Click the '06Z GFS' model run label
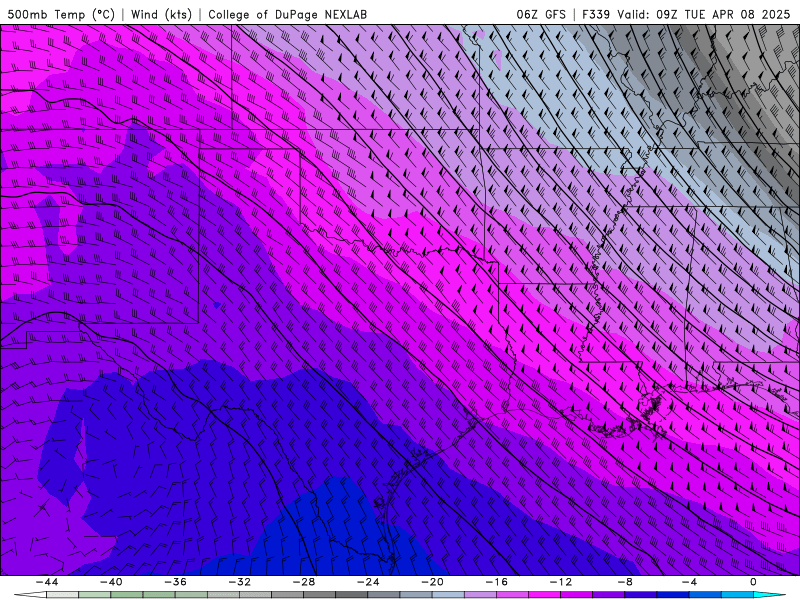800x600 pixels. tap(541, 14)
